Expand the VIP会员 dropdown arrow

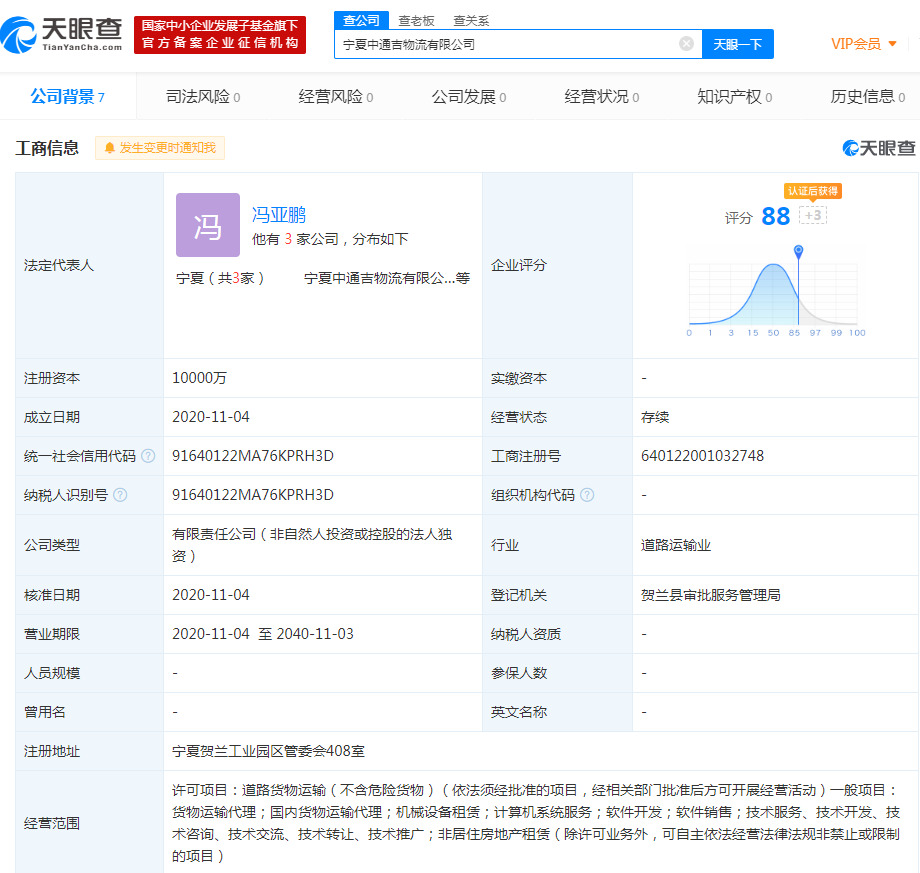point(892,44)
